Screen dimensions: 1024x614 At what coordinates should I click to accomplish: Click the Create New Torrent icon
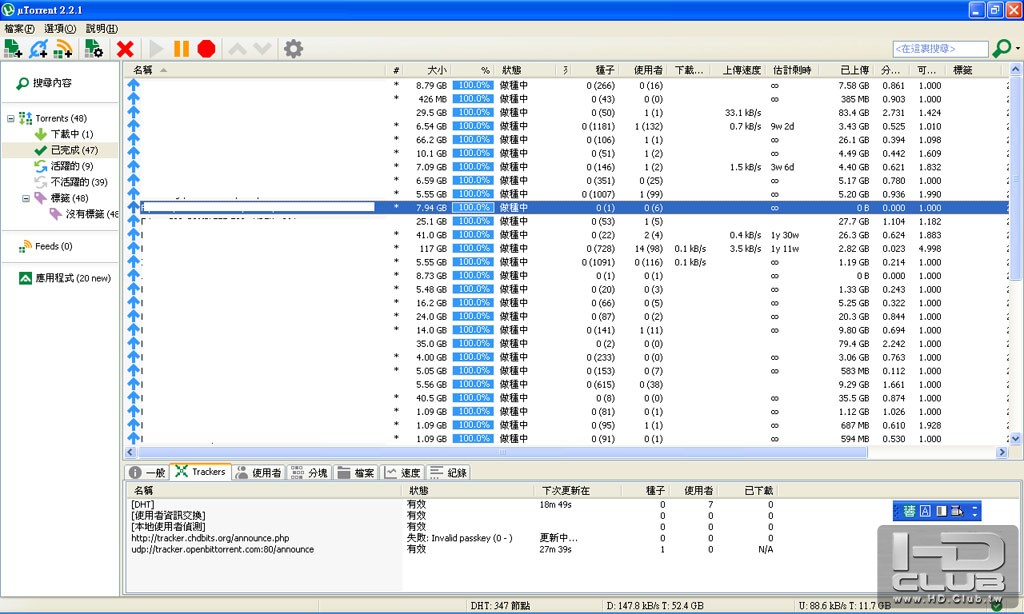[x=94, y=49]
